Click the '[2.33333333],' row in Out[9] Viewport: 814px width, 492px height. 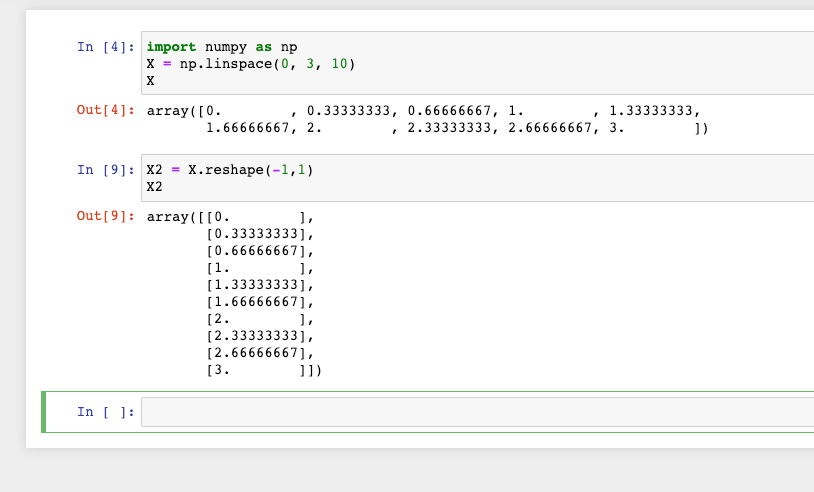point(260,336)
